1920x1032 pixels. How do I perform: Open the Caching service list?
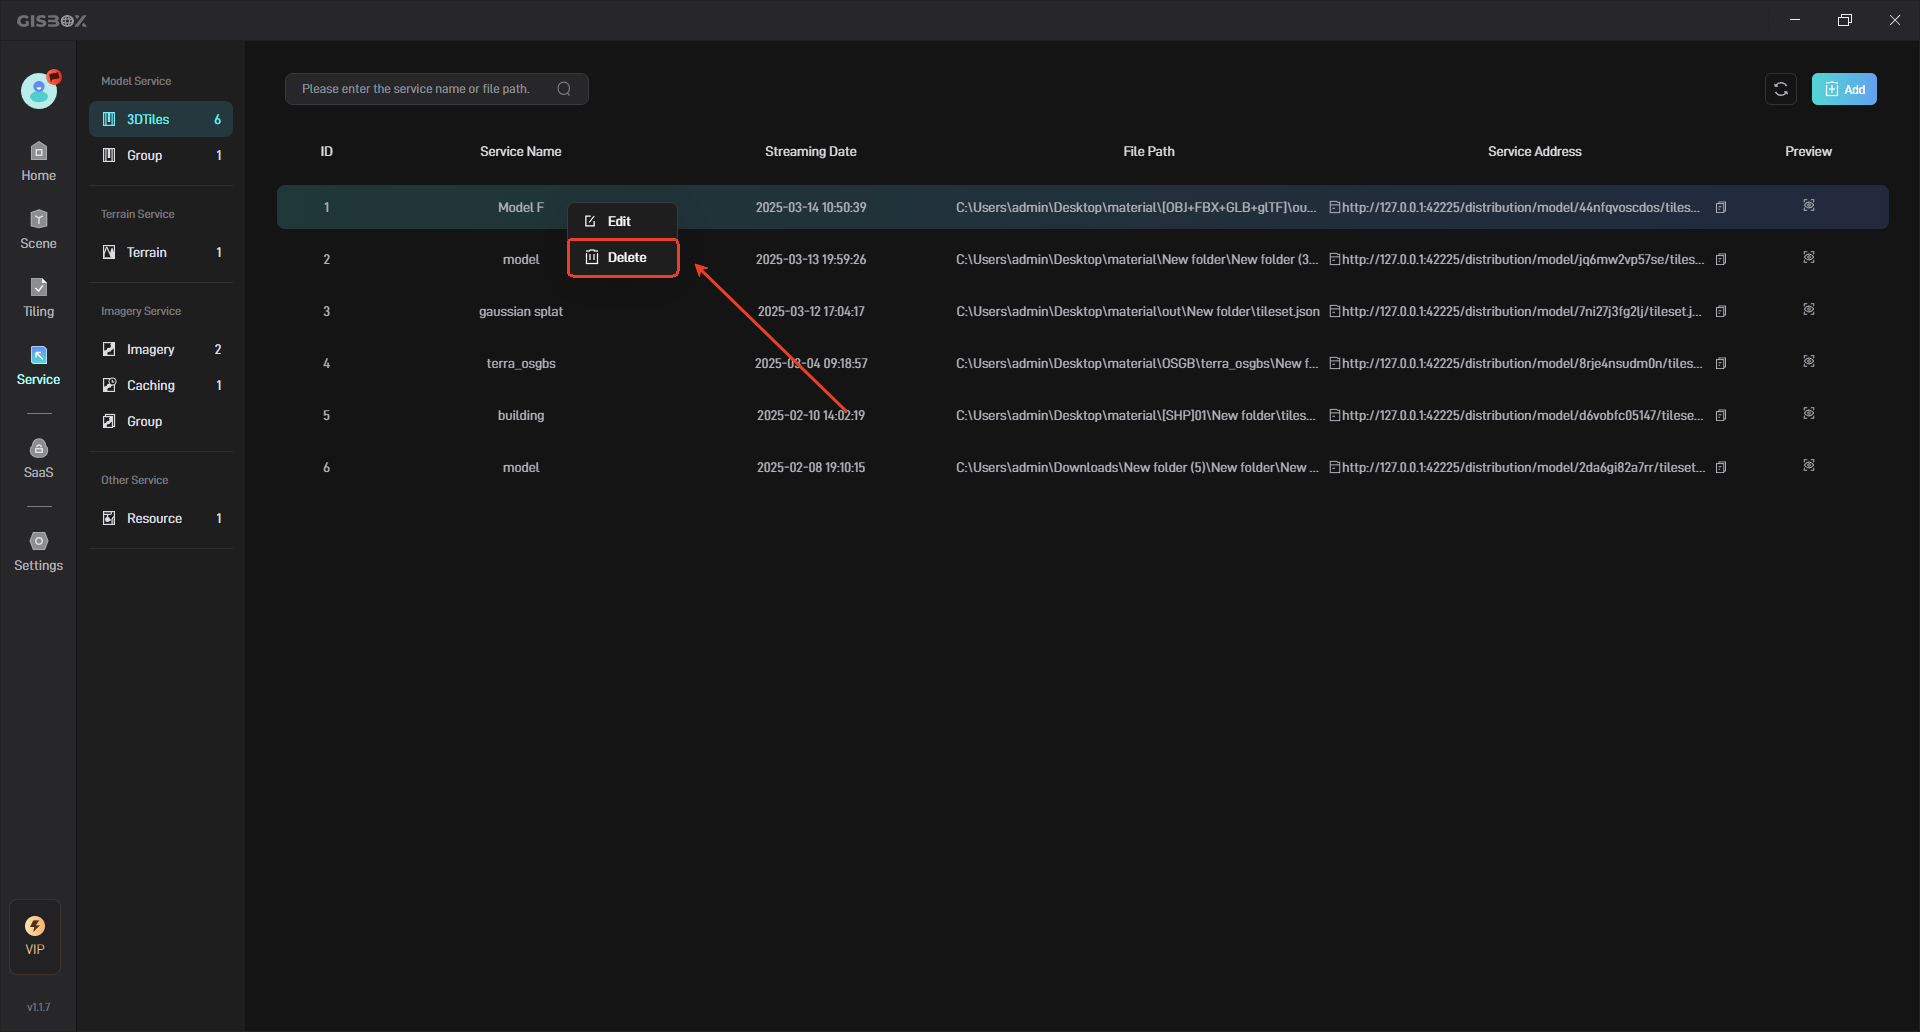pyautogui.click(x=161, y=385)
